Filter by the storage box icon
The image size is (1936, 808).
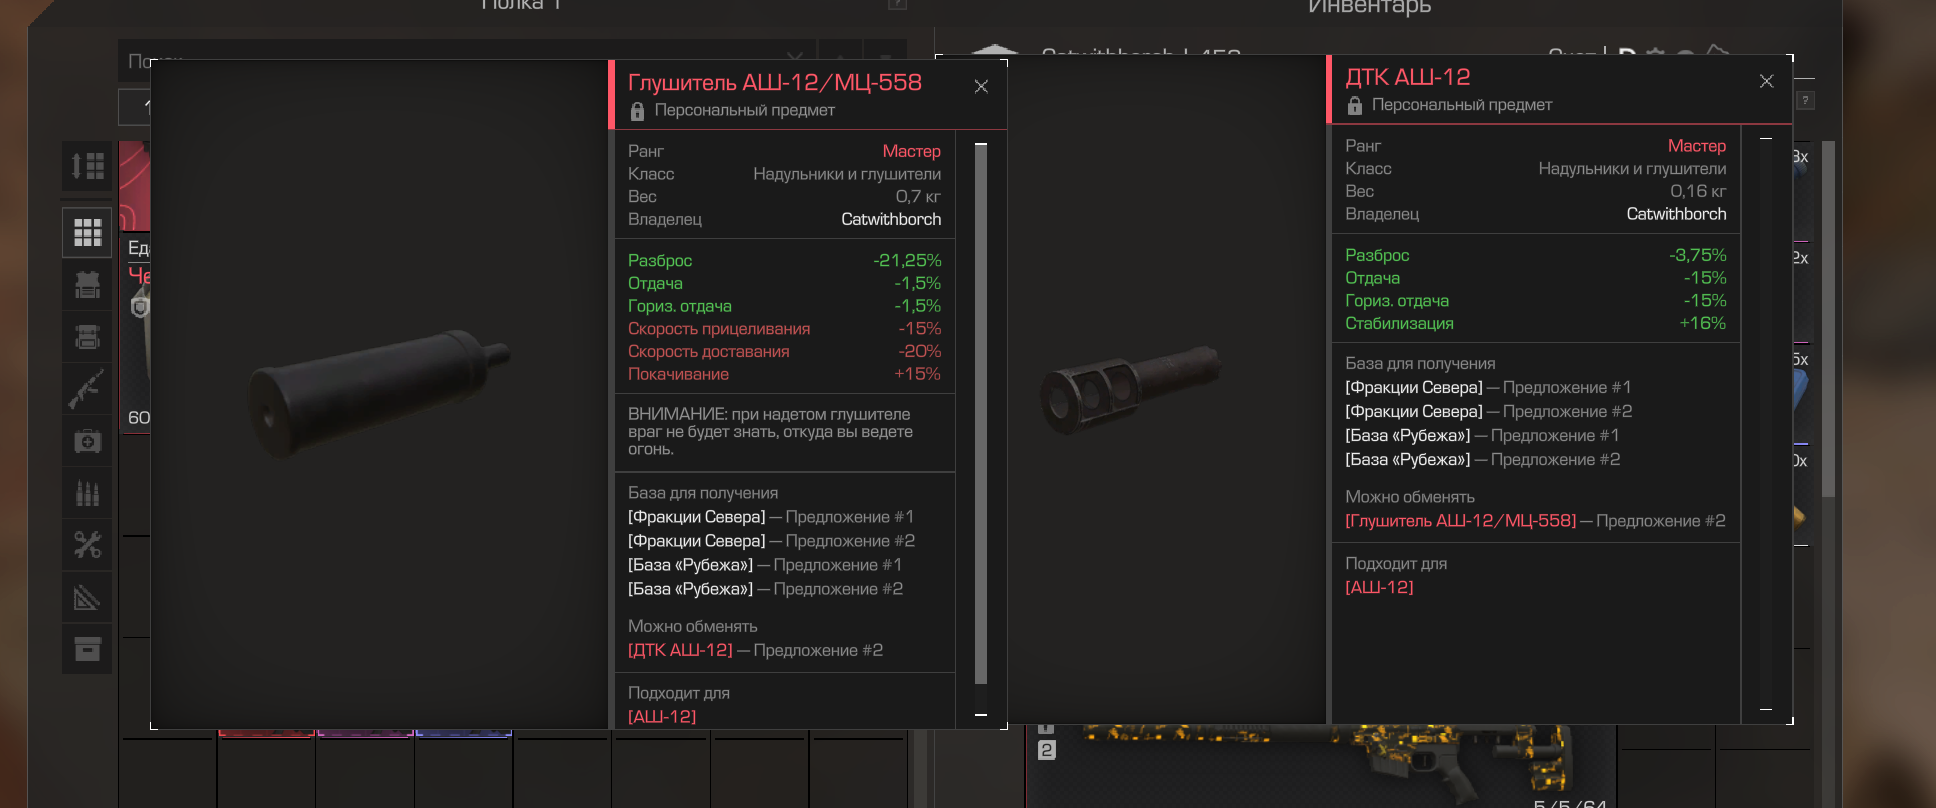87,649
